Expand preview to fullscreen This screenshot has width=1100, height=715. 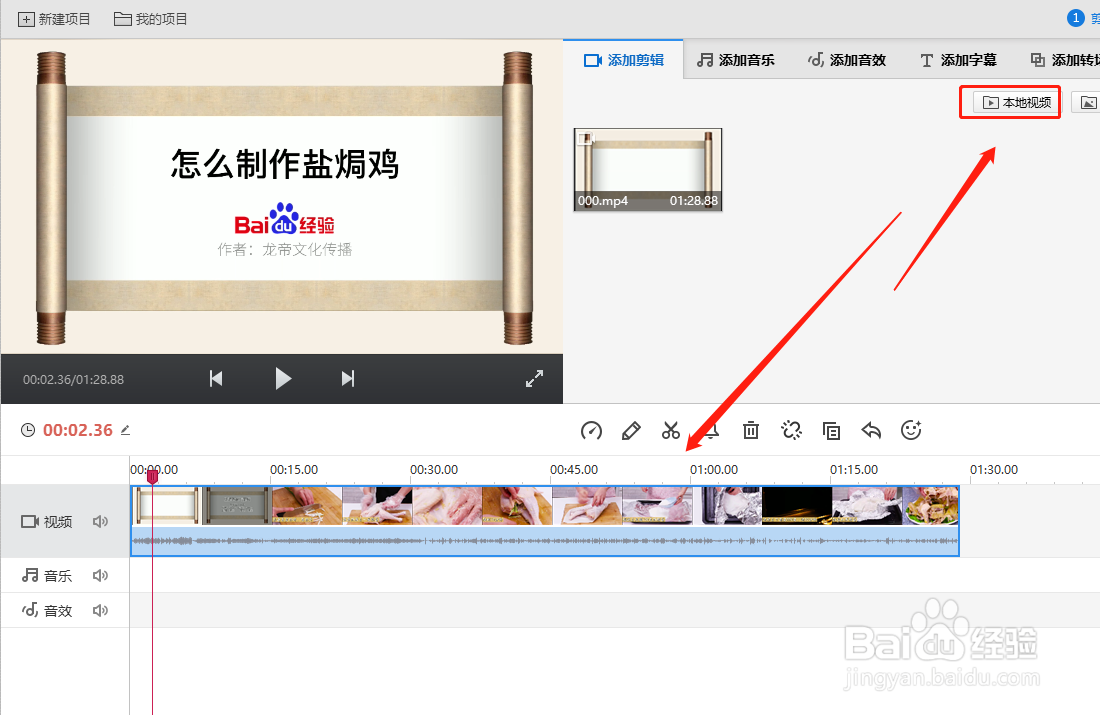(x=534, y=379)
